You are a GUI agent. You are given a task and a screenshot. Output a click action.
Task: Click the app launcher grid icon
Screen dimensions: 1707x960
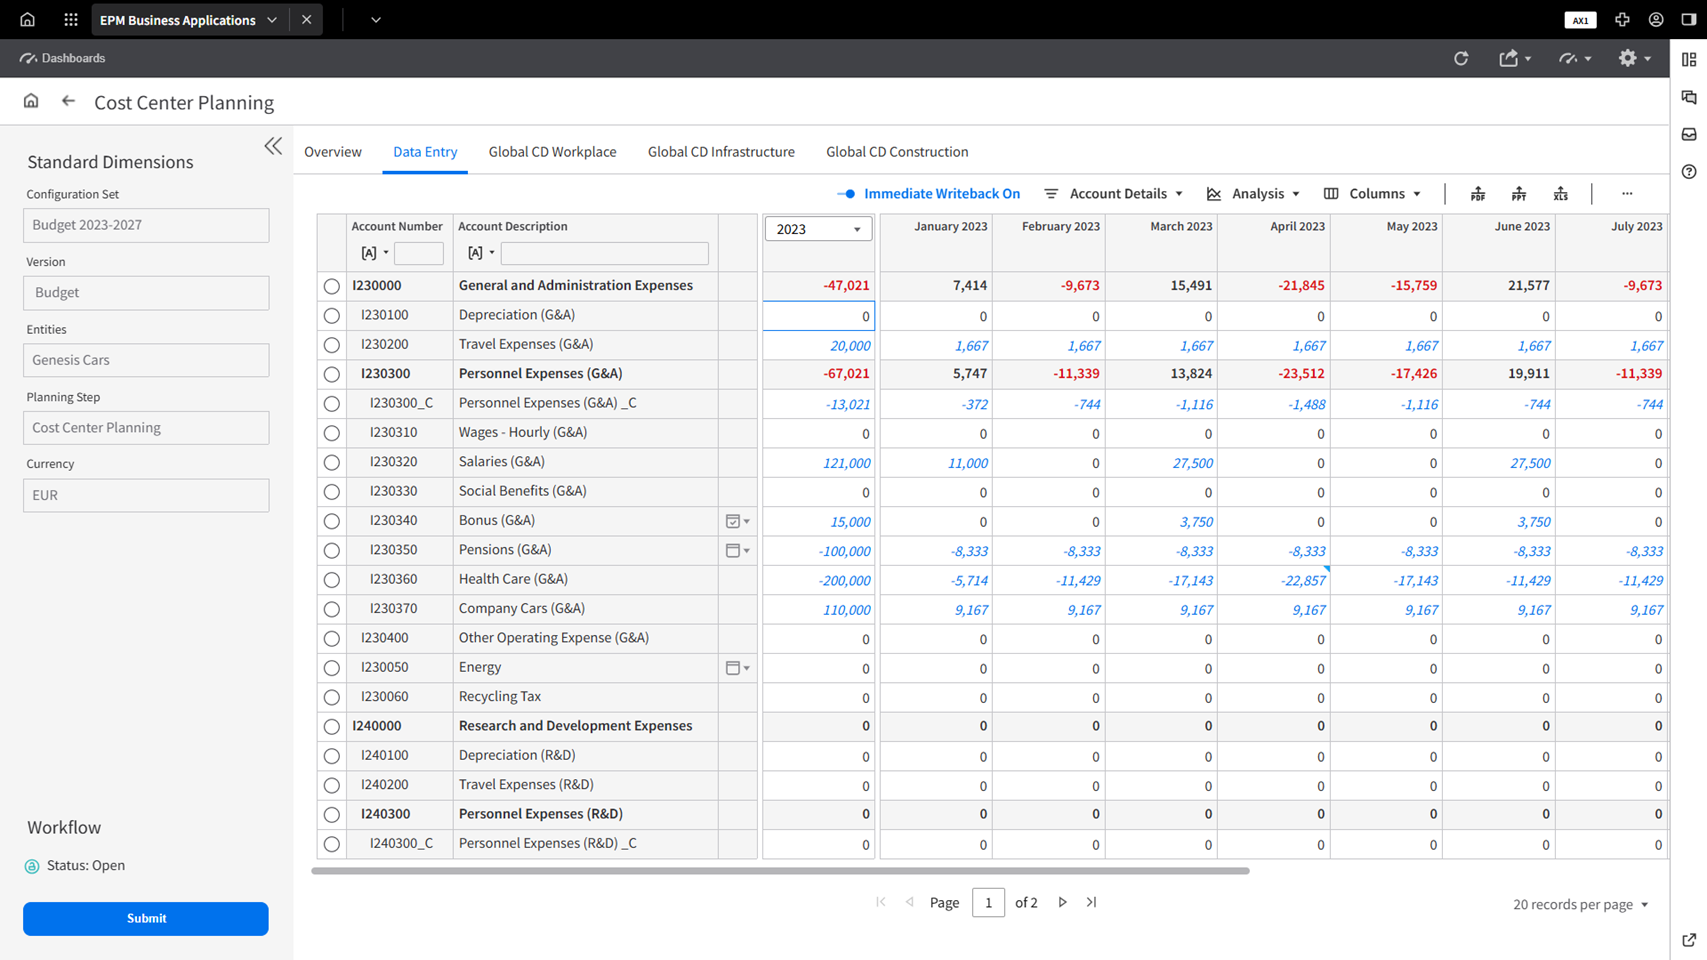coord(70,19)
